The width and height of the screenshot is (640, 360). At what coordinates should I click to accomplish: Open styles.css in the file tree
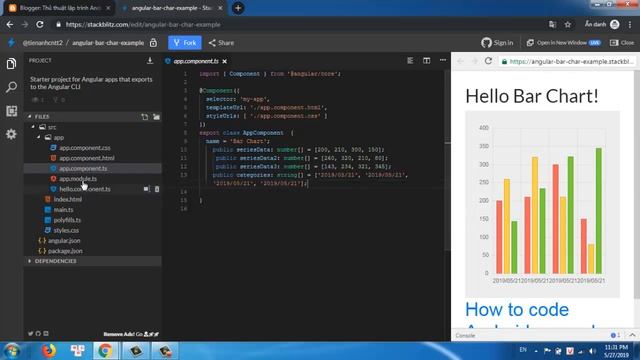tap(66, 230)
